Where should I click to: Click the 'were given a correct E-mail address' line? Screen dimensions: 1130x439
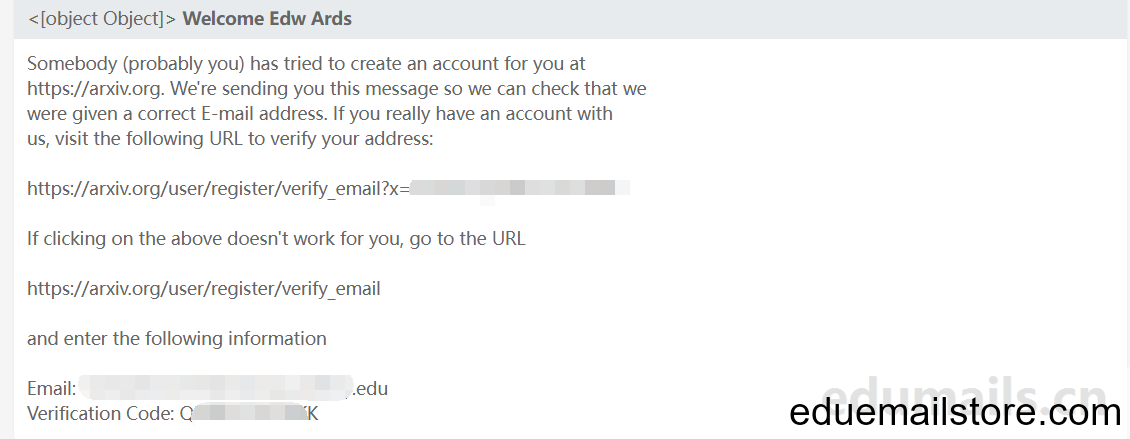[320, 114]
